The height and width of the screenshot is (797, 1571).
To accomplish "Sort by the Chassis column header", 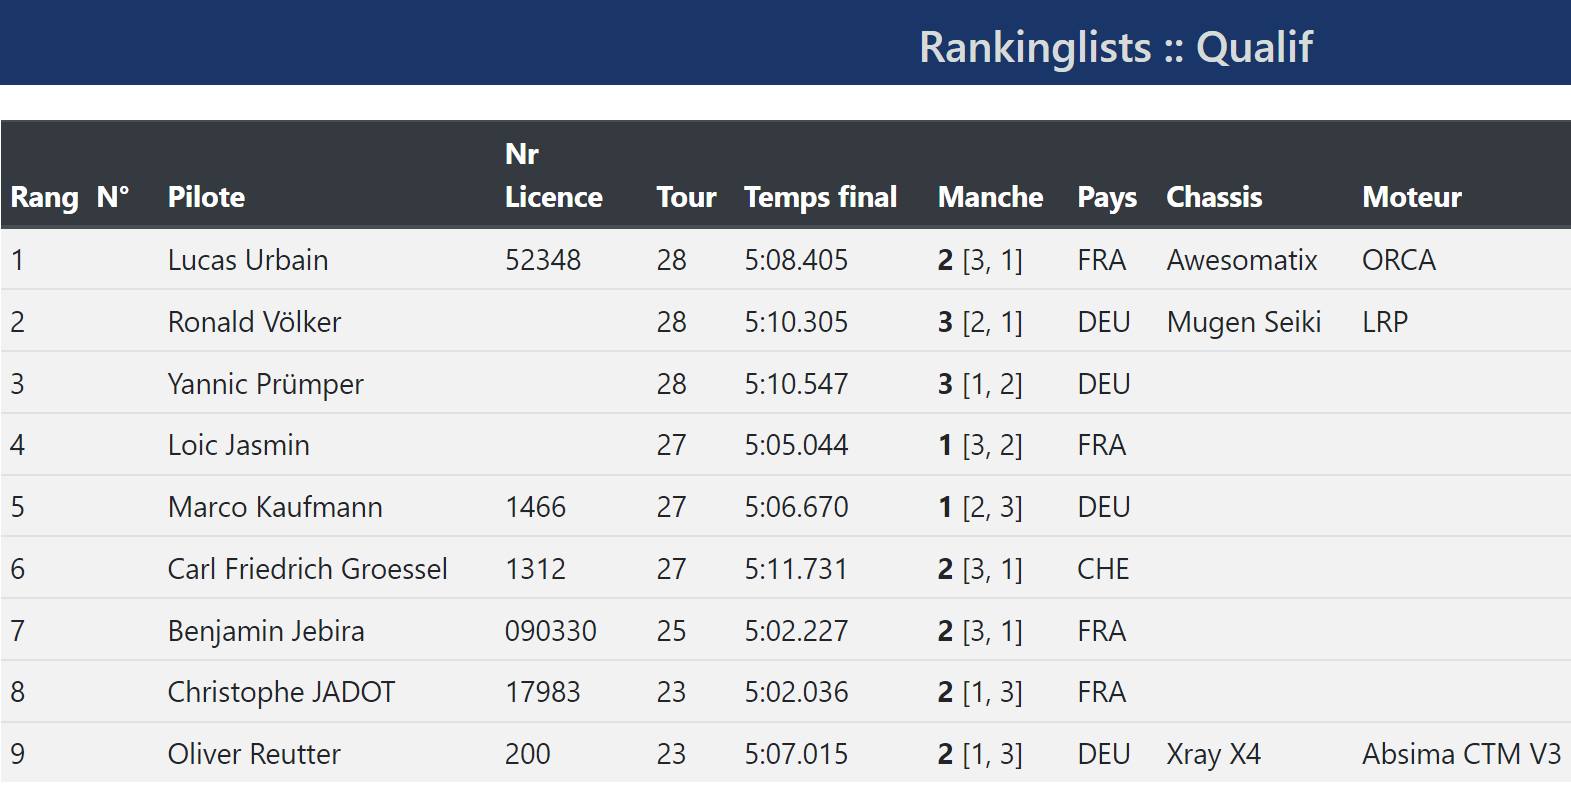I will 1214,197.
